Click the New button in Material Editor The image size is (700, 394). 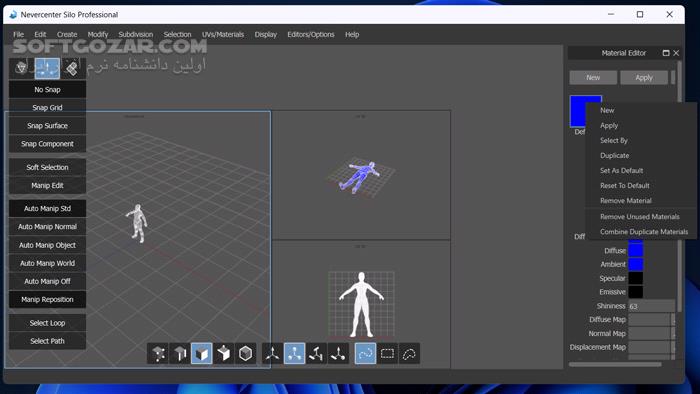click(593, 78)
